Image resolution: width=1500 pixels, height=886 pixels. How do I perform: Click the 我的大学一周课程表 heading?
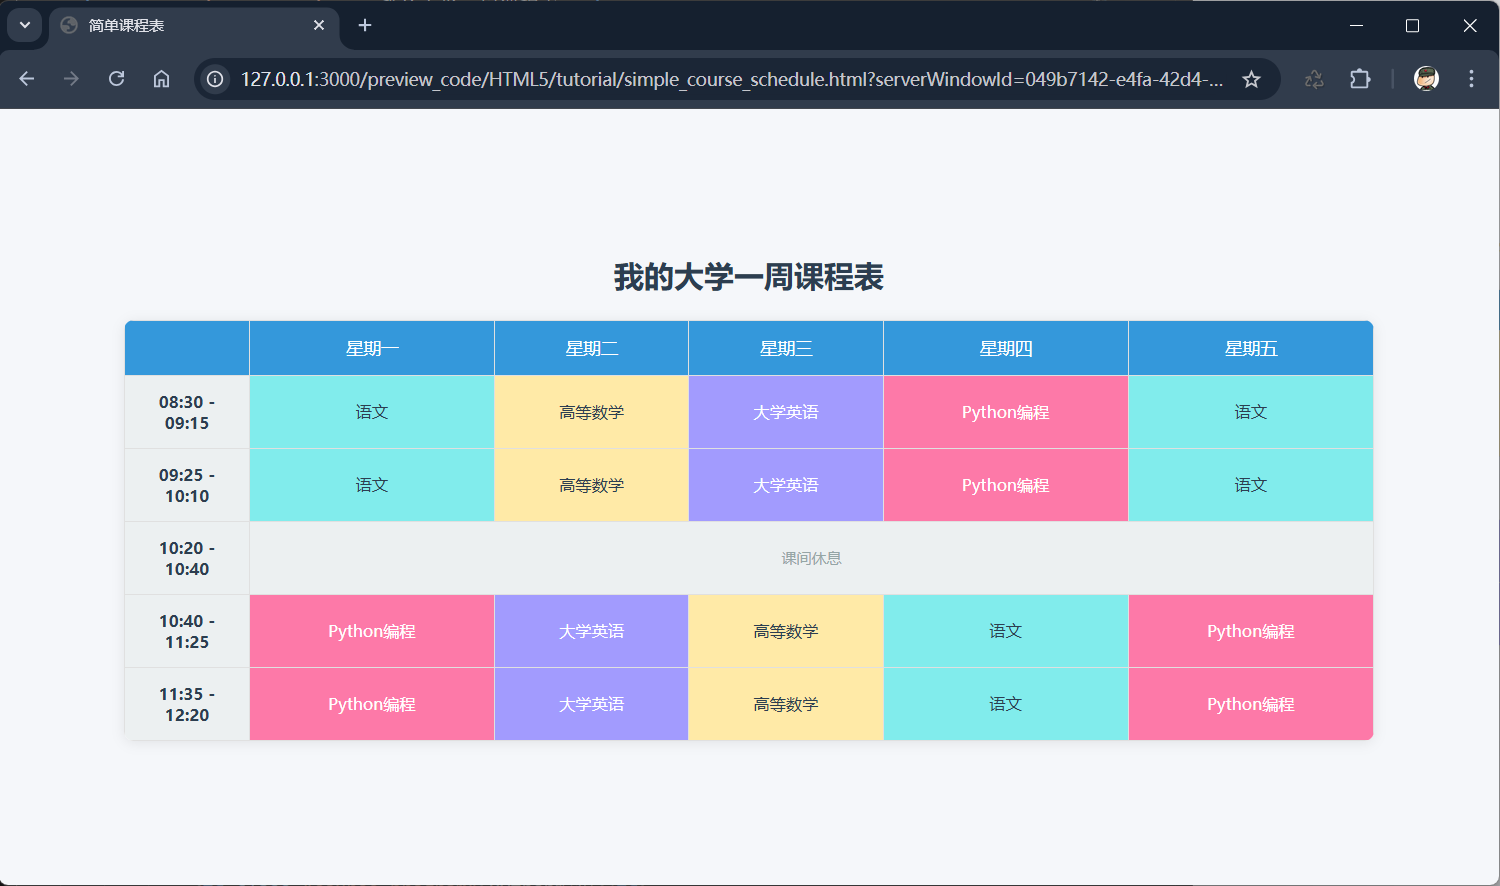click(749, 277)
